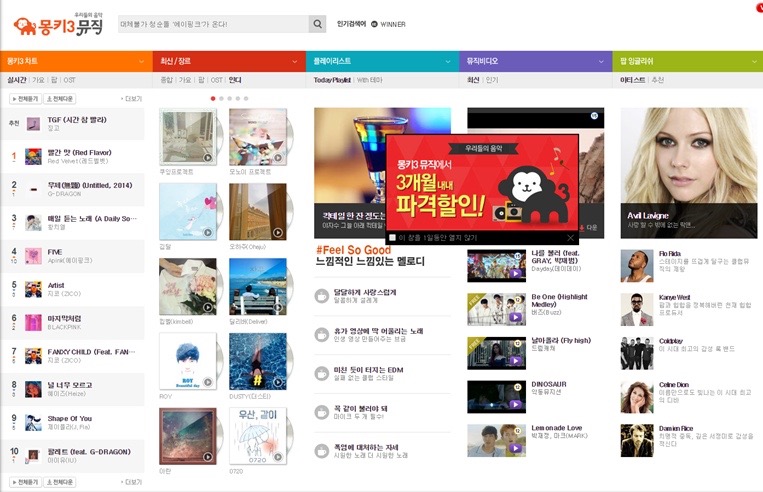Expand the 몽키3 차트 menu chevron
The height and width of the screenshot is (492, 763).
click(x=142, y=61)
